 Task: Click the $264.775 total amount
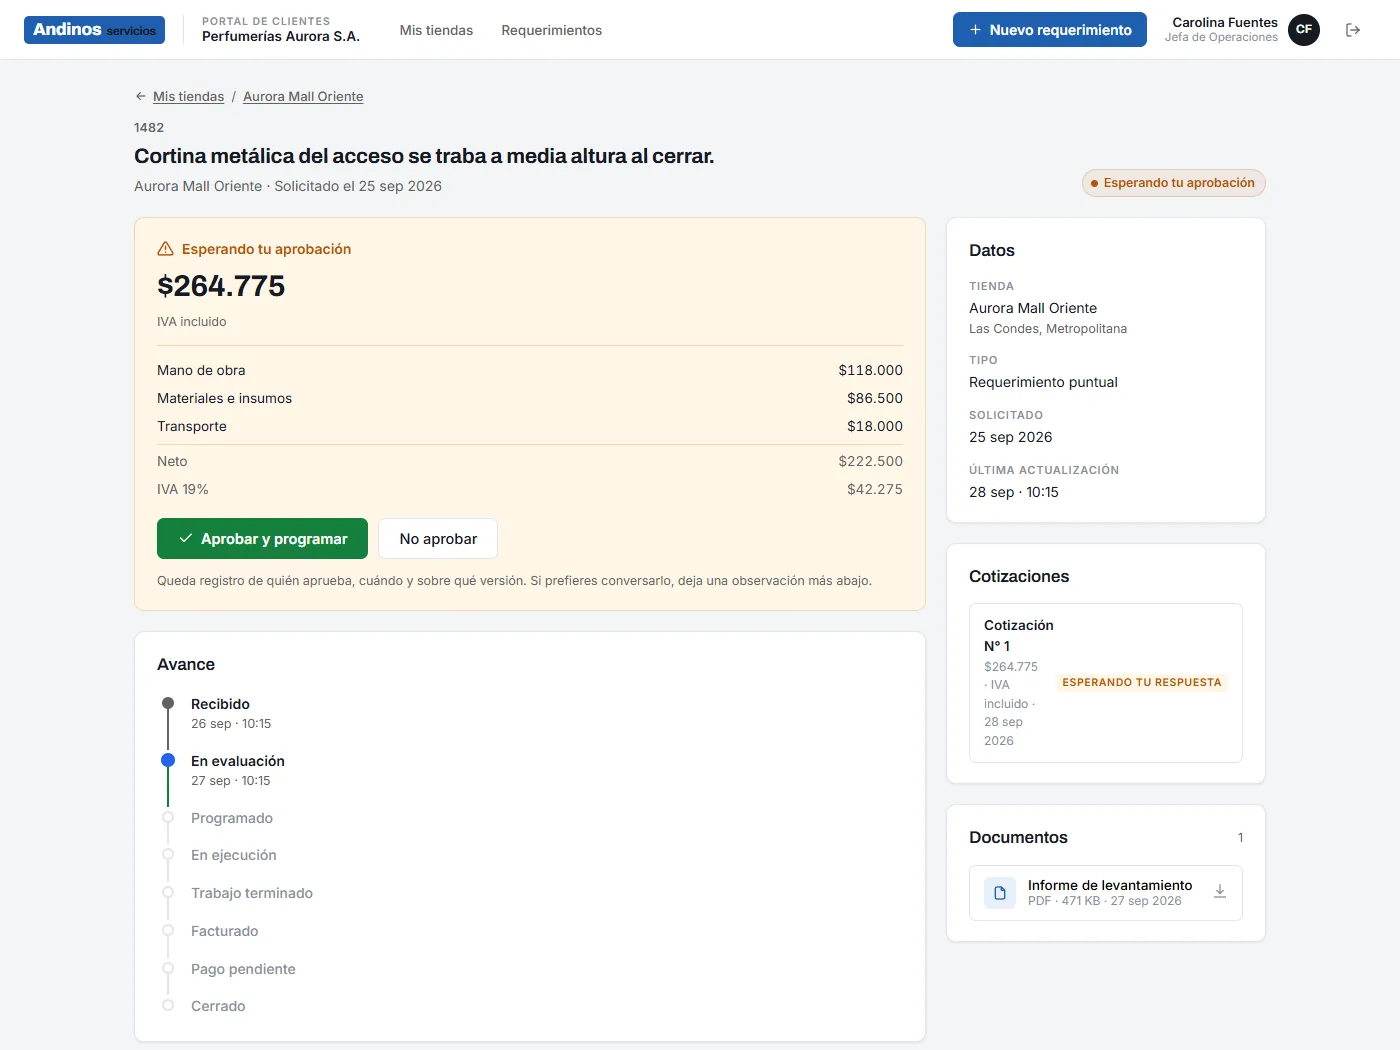click(221, 286)
